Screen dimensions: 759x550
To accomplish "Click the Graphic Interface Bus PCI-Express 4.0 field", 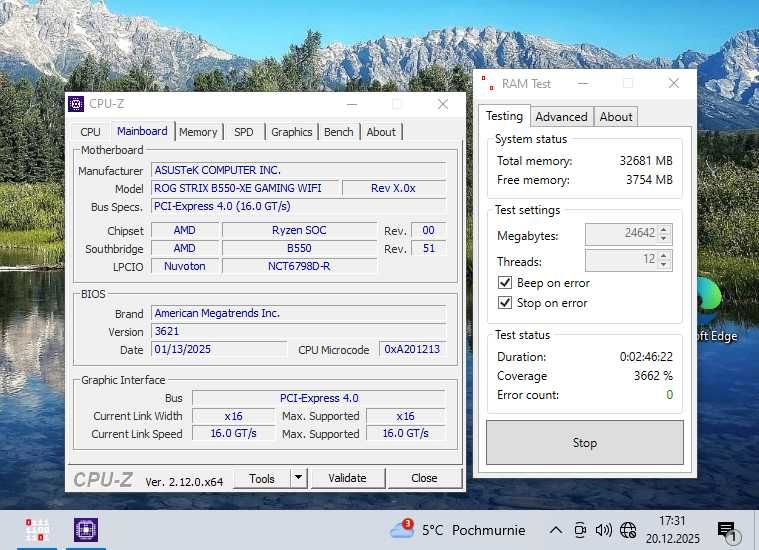I will [x=319, y=398].
